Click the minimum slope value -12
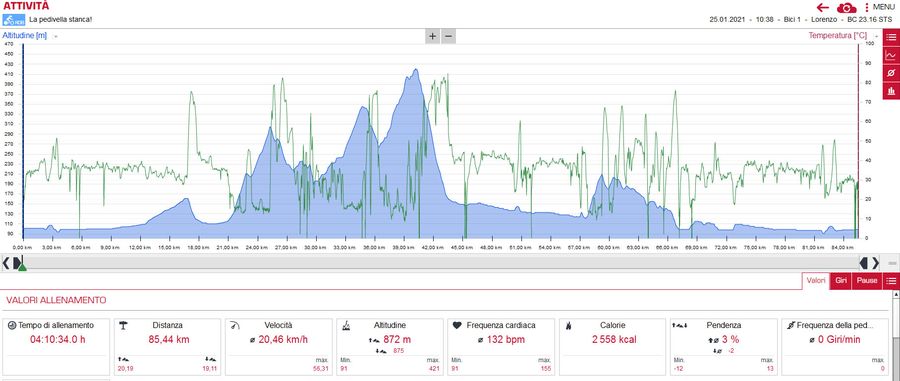This screenshot has width=900, height=381. 678,368
